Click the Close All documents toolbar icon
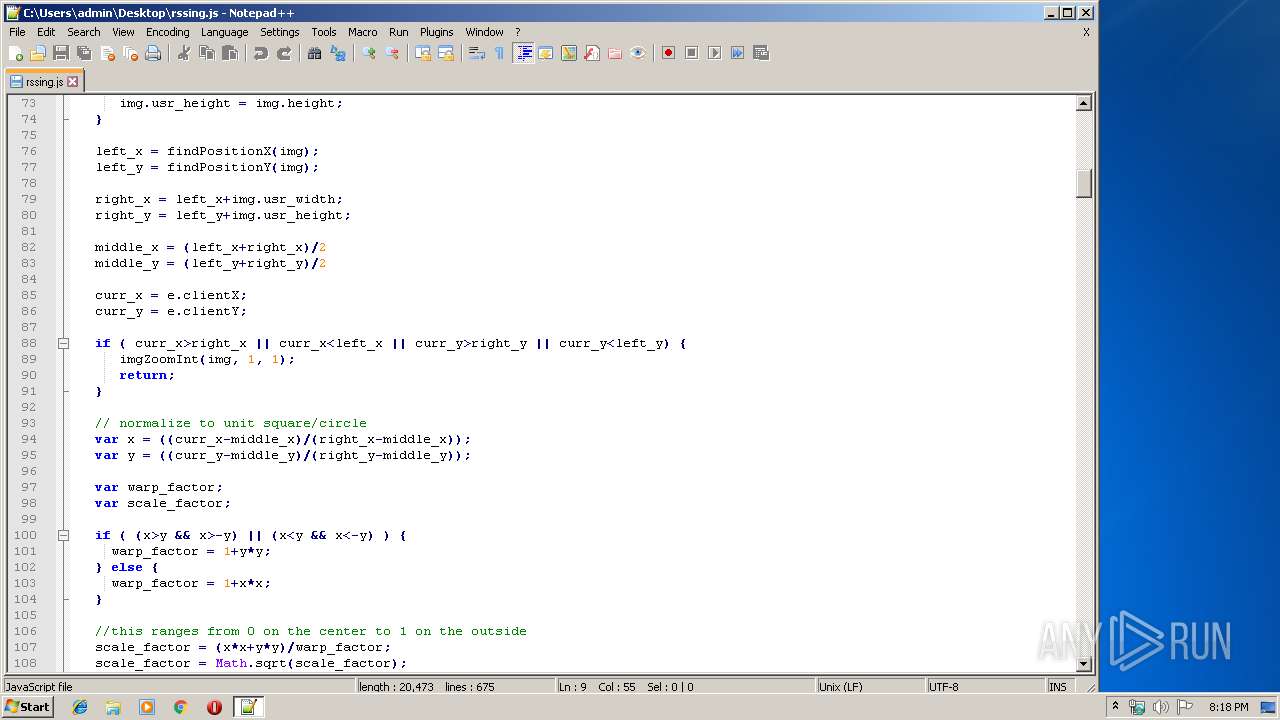The image size is (1280, 720). tap(130, 53)
